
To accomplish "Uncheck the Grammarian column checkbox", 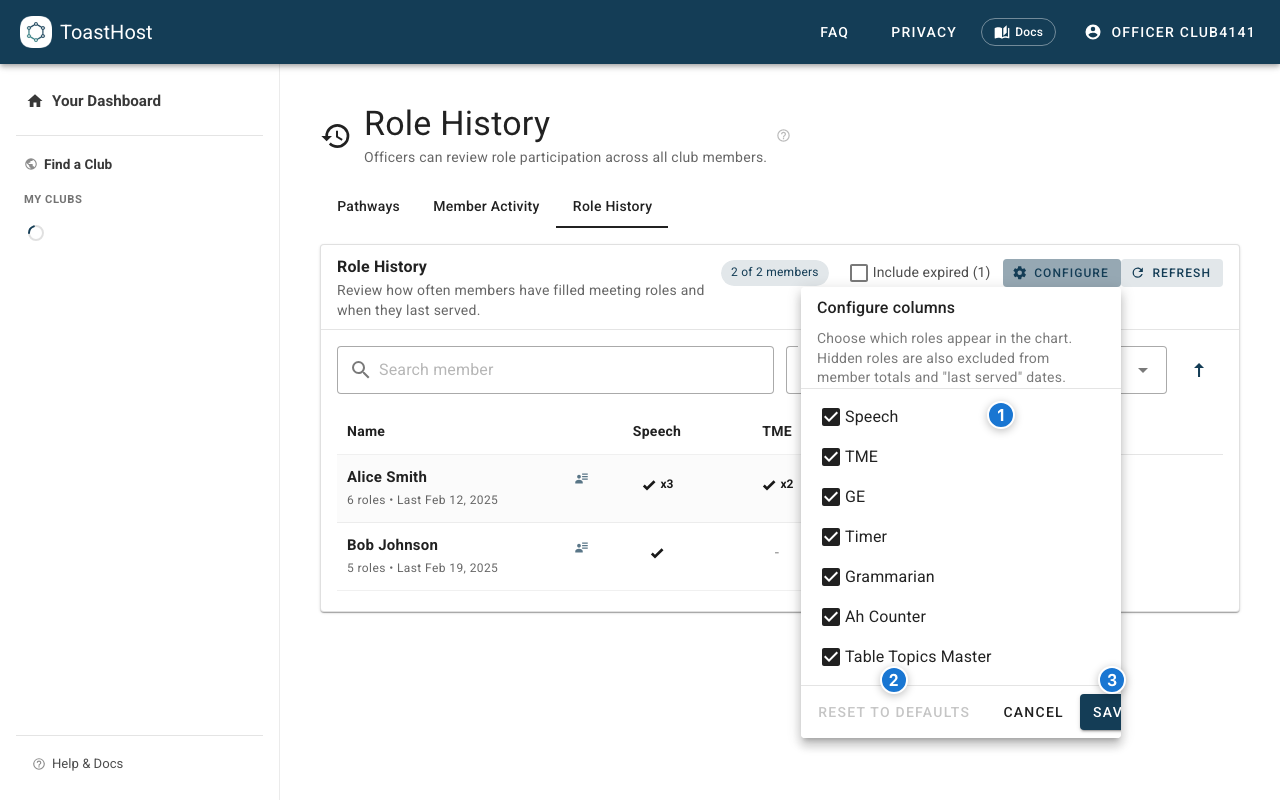I will pos(830,577).
